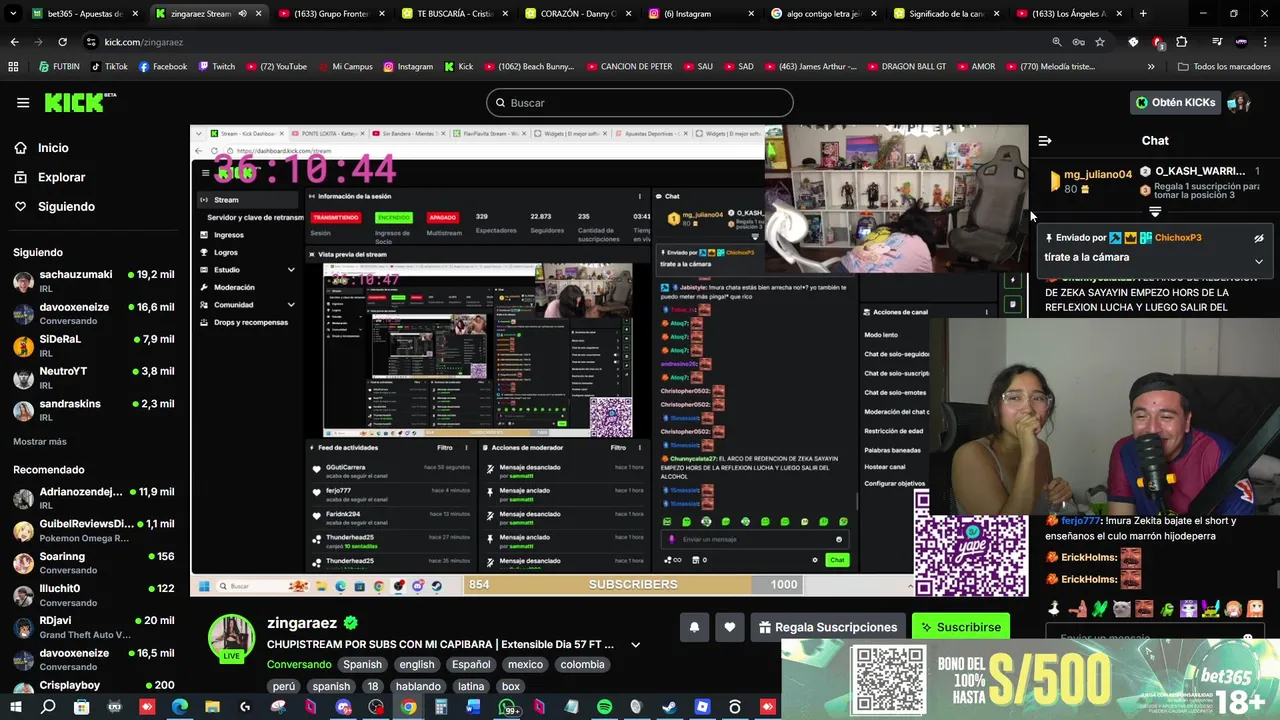Open Chrome three-dot menu

click(1266, 42)
